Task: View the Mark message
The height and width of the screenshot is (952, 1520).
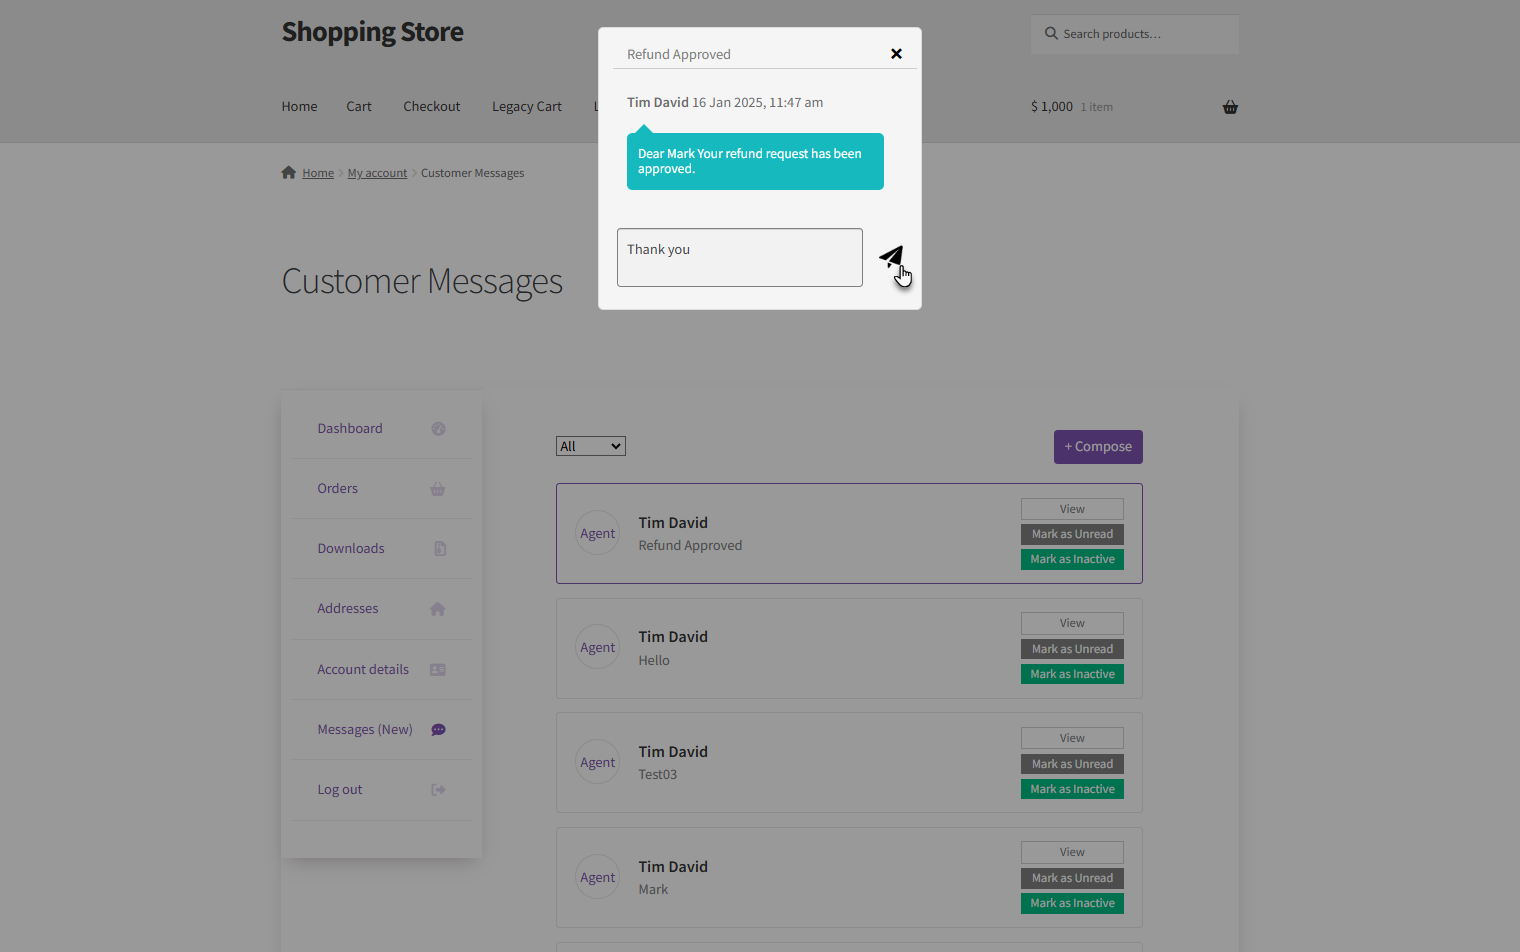Action: point(1072,853)
